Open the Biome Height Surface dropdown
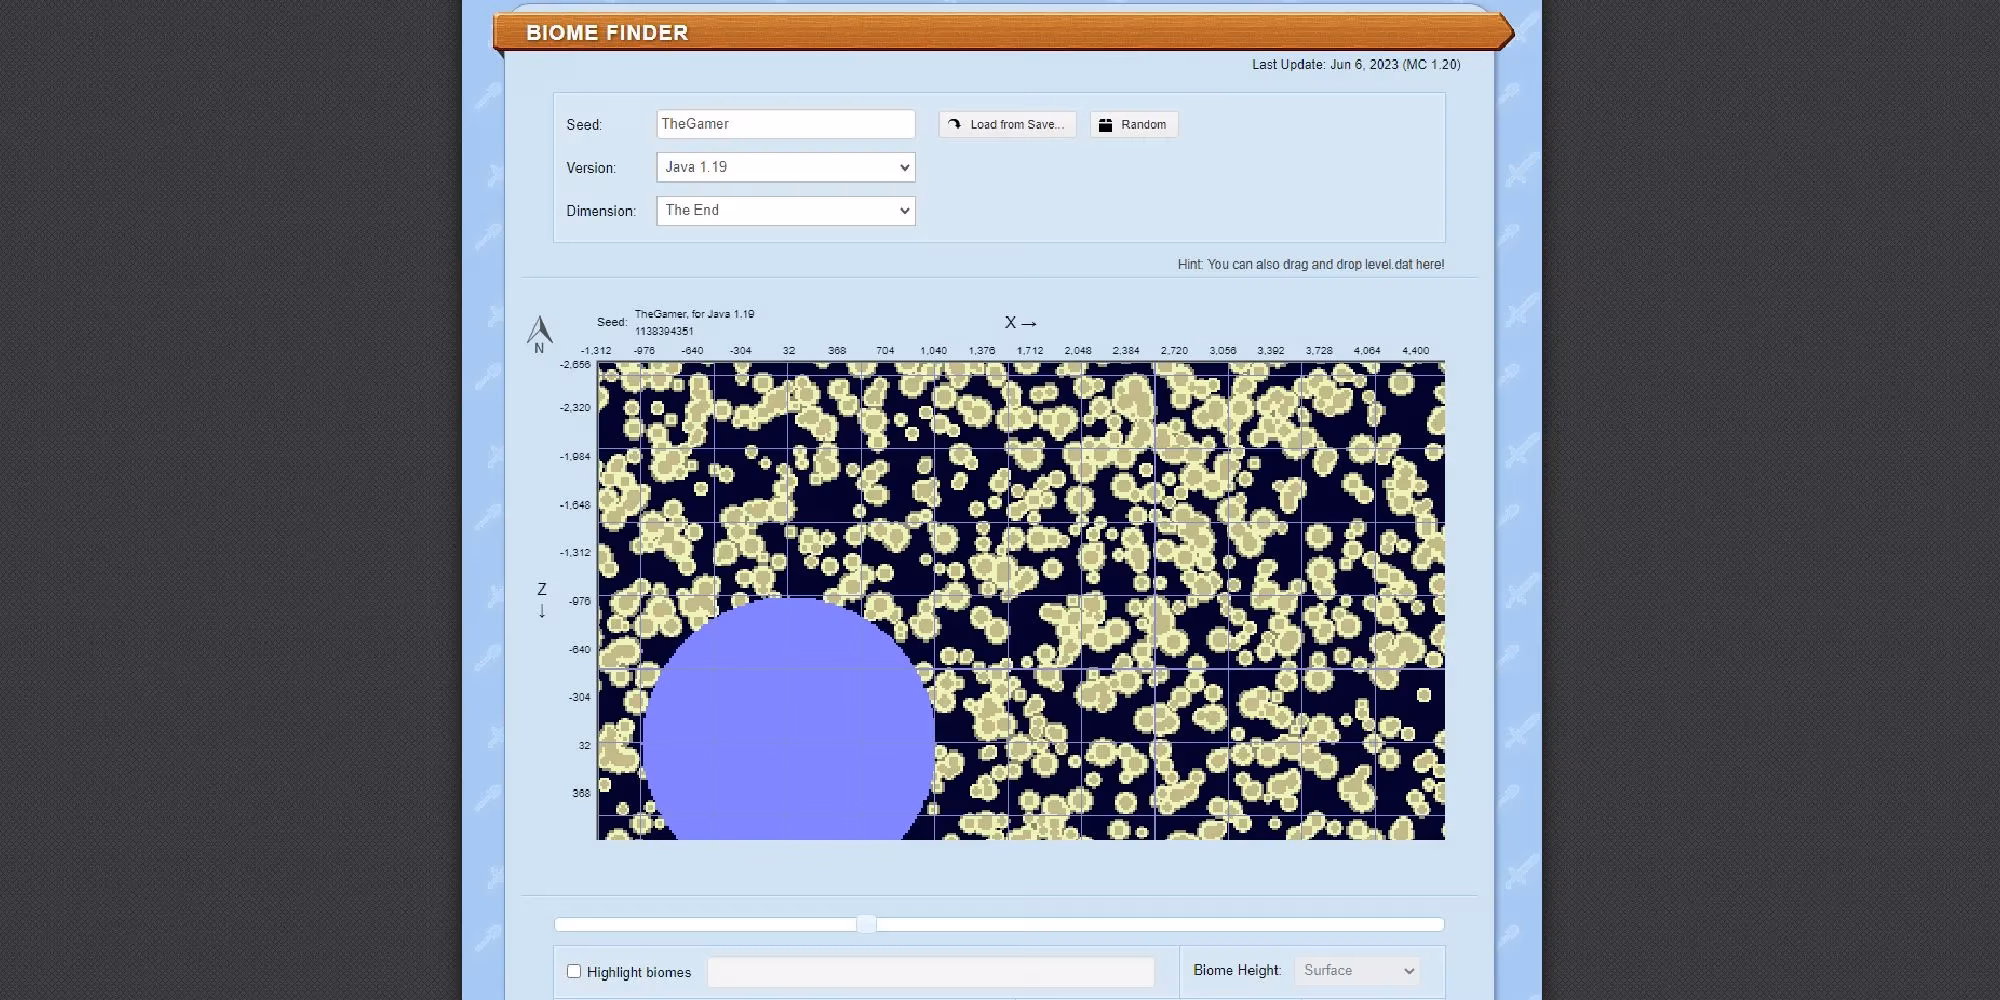 click(x=1357, y=971)
